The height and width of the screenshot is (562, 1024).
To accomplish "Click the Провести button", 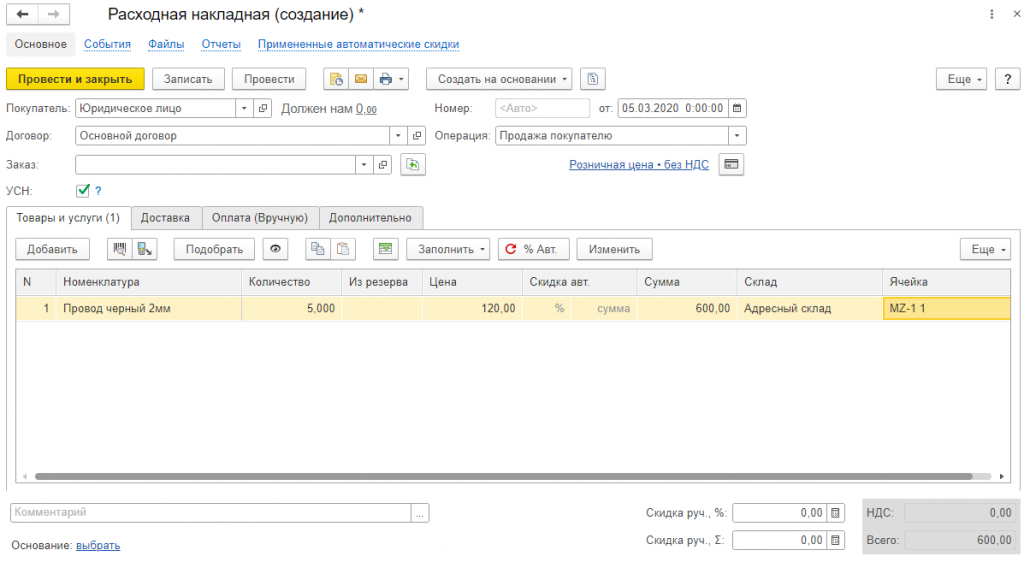I will pyautogui.click(x=269, y=79).
